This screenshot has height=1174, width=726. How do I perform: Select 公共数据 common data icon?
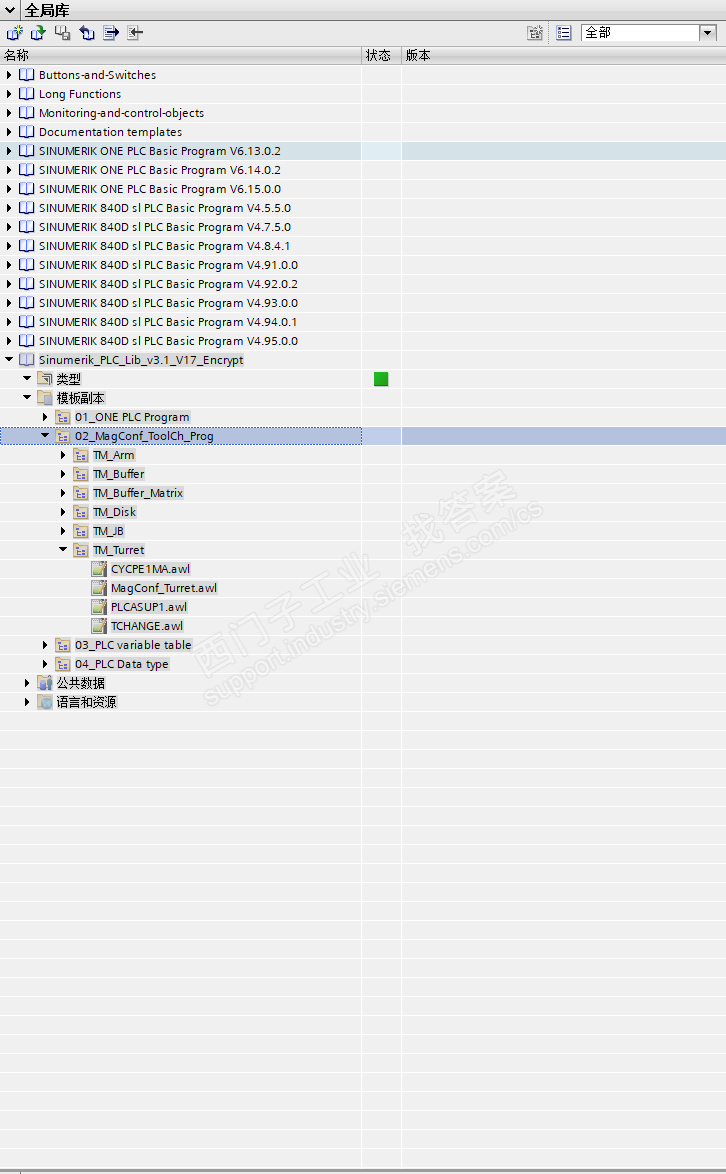pyautogui.click(x=45, y=683)
